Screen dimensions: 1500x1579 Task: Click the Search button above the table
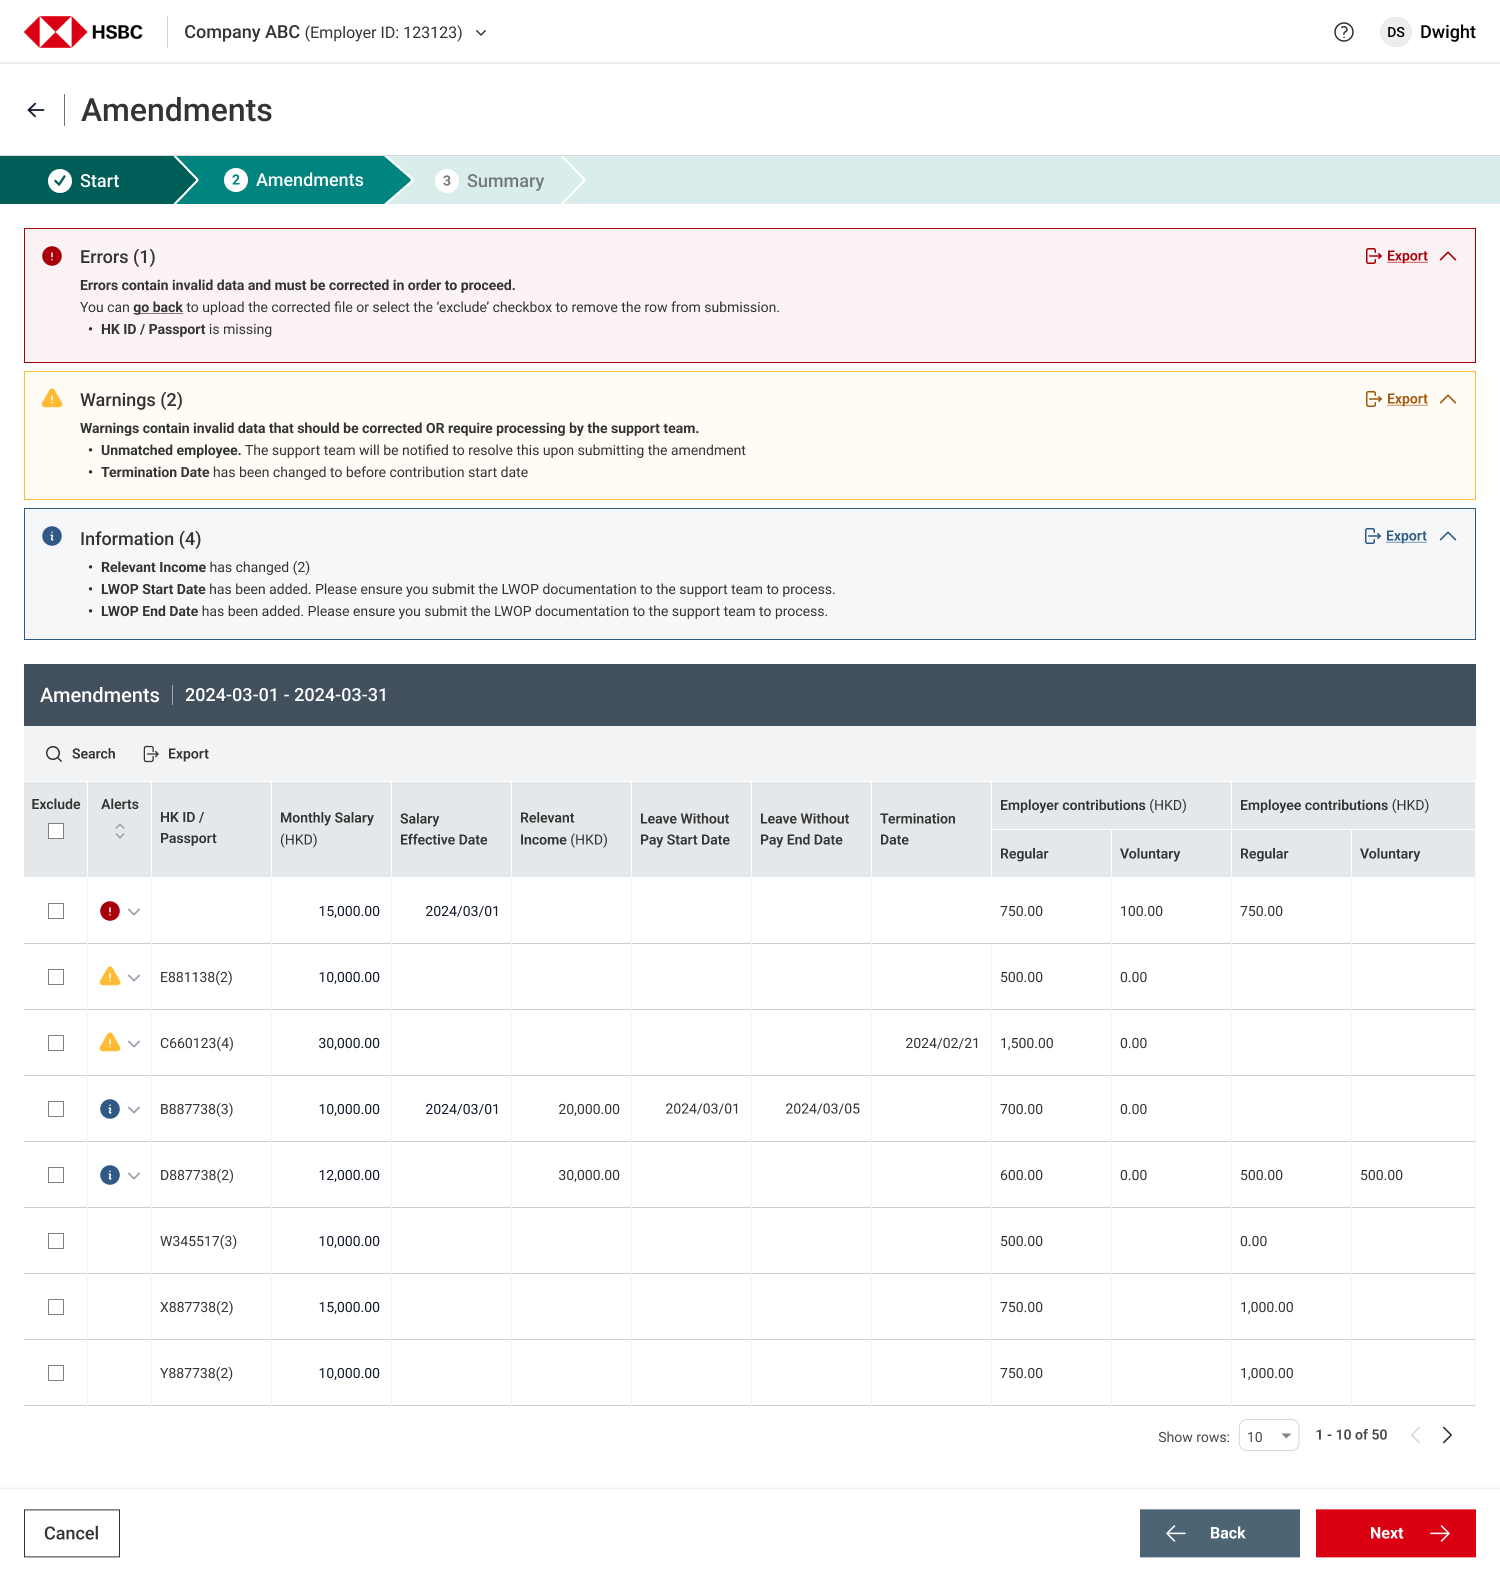point(81,754)
